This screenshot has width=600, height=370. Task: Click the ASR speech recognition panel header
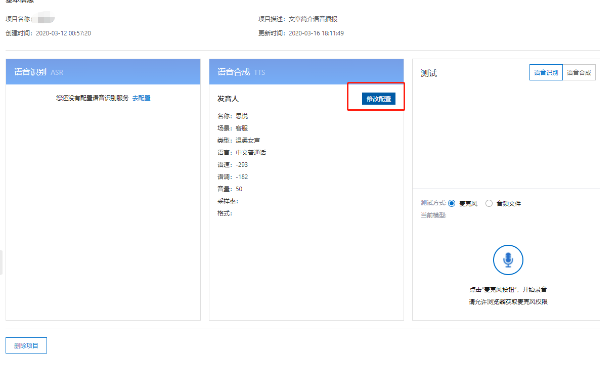click(x=103, y=72)
